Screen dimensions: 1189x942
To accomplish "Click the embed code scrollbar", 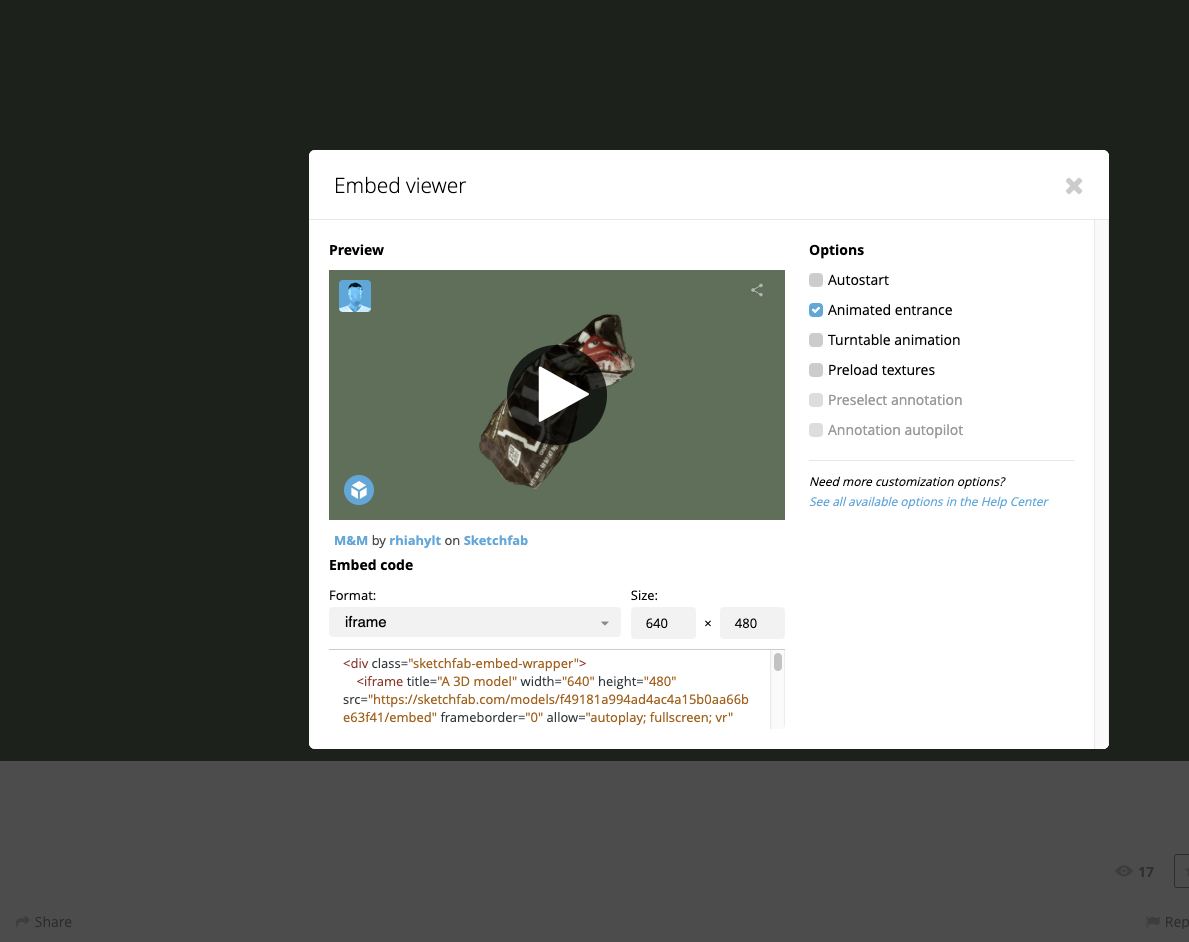I will pyautogui.click(x=778, y=663).
